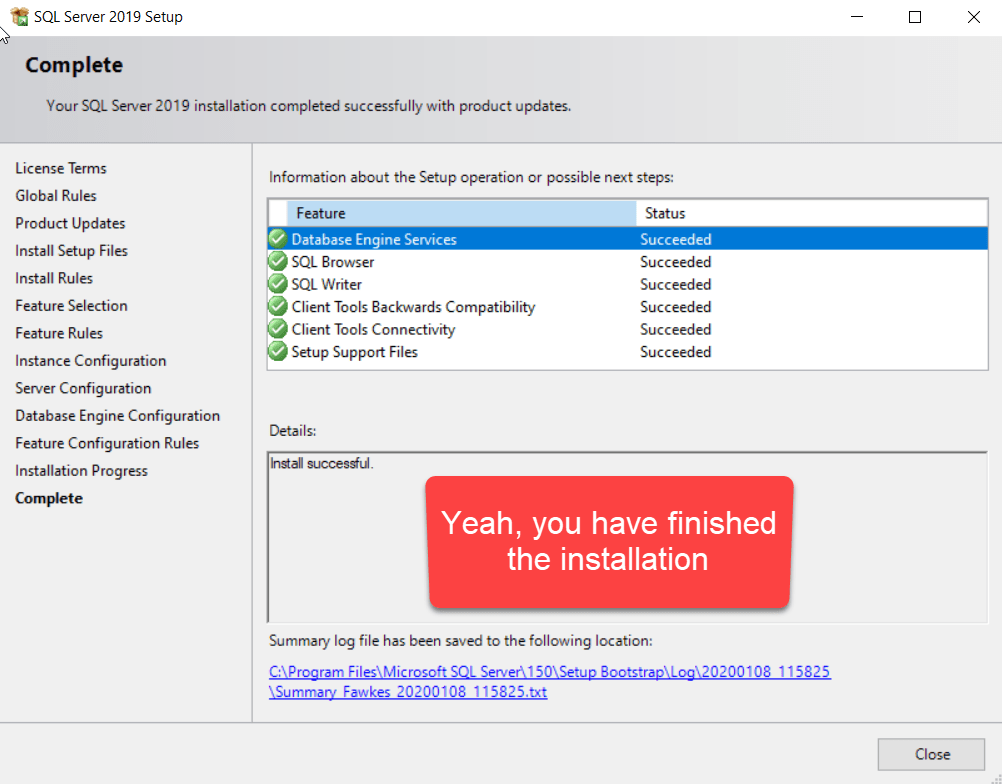Select Client Tools Connectivity row
1002x784 pixels.
click(x=628, y=329)
